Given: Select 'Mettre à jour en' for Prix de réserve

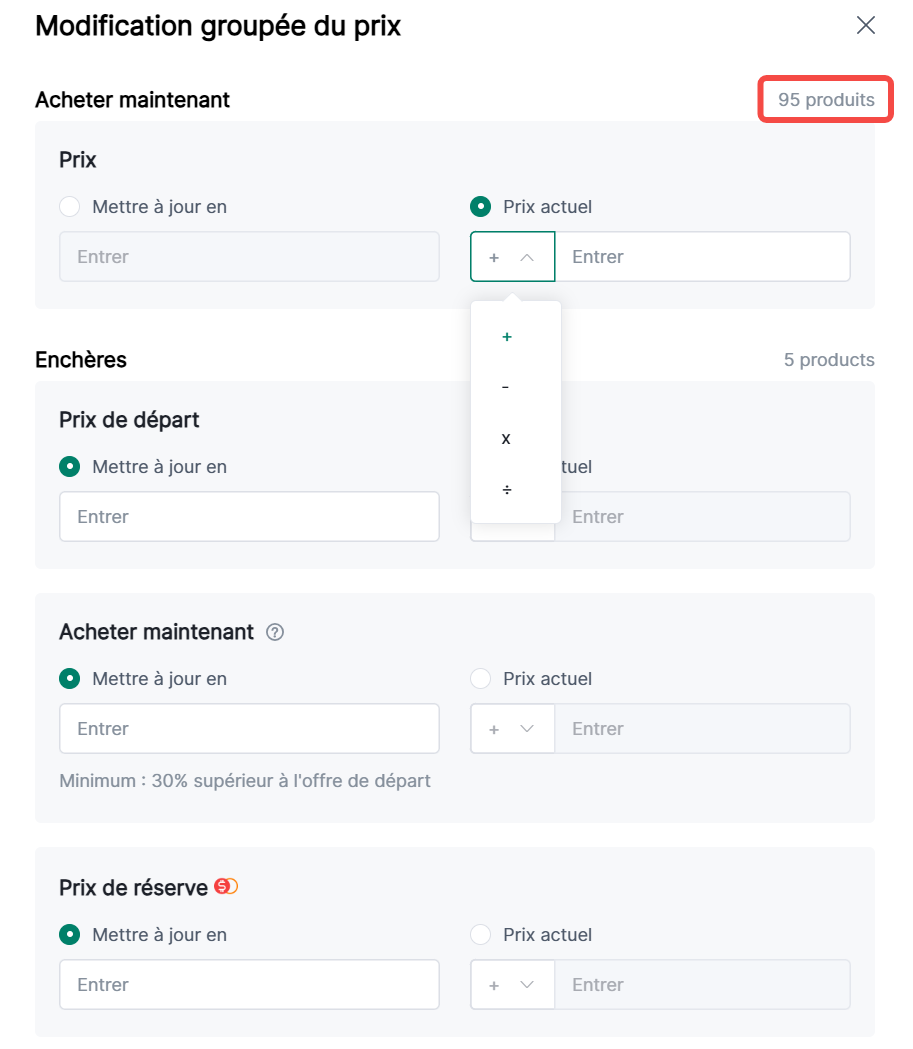Looking at the screenshot, I should coord(70,935).
